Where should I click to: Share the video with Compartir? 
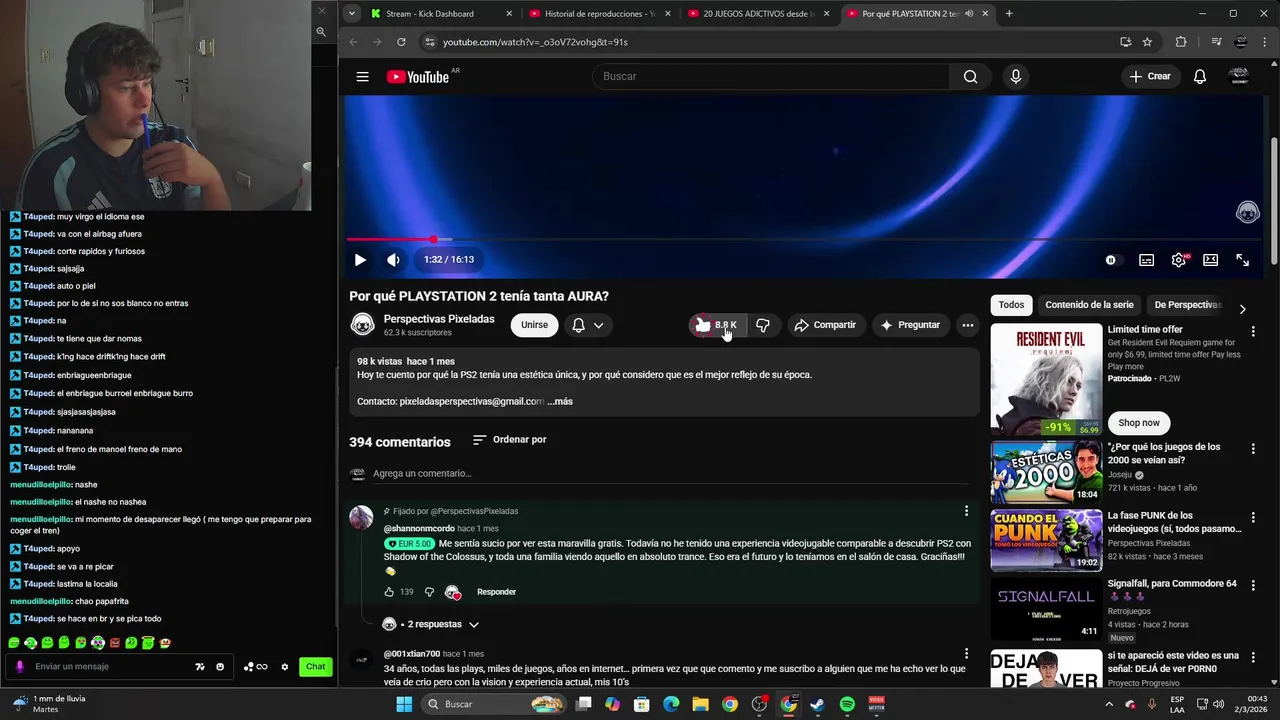coord(825,325)
